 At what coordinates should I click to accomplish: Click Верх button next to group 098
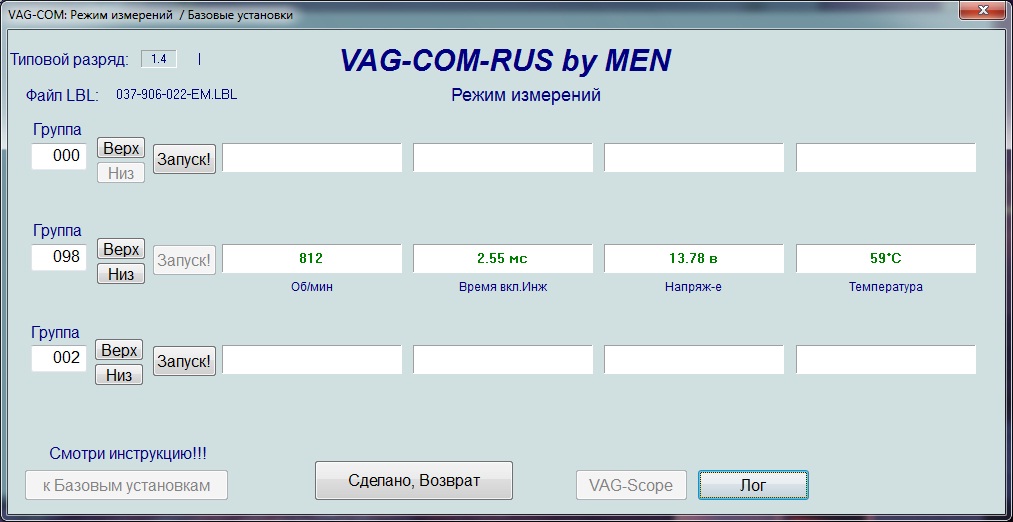pos(121,249)
